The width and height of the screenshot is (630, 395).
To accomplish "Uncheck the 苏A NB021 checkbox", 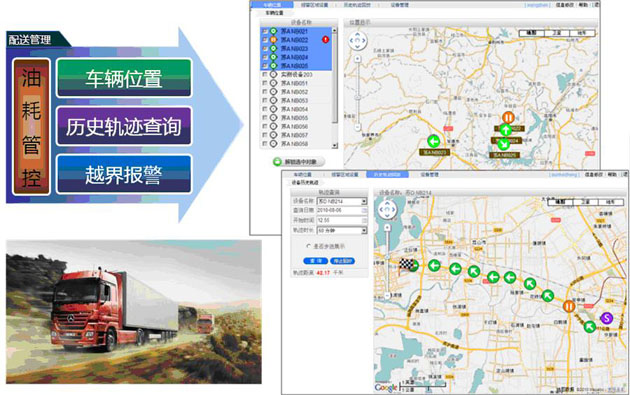I will tap(265, 31).
